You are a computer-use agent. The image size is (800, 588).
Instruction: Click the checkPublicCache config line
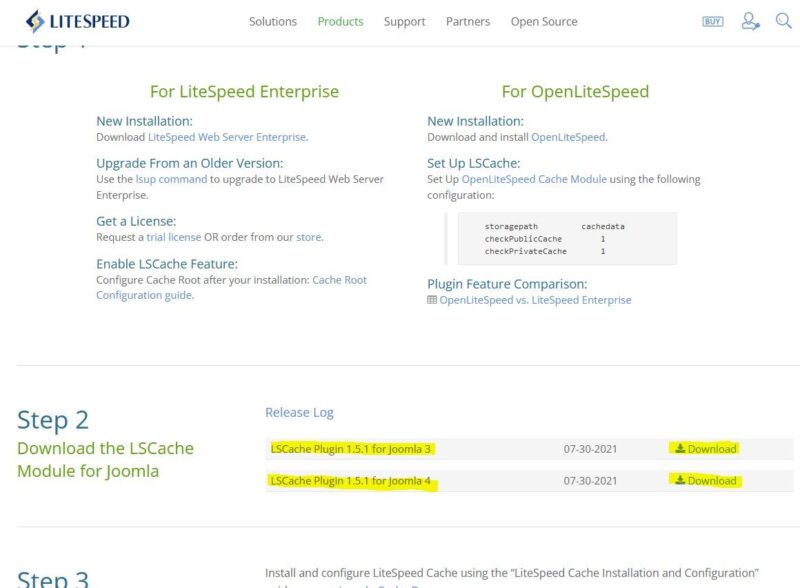tap(545, 239)
